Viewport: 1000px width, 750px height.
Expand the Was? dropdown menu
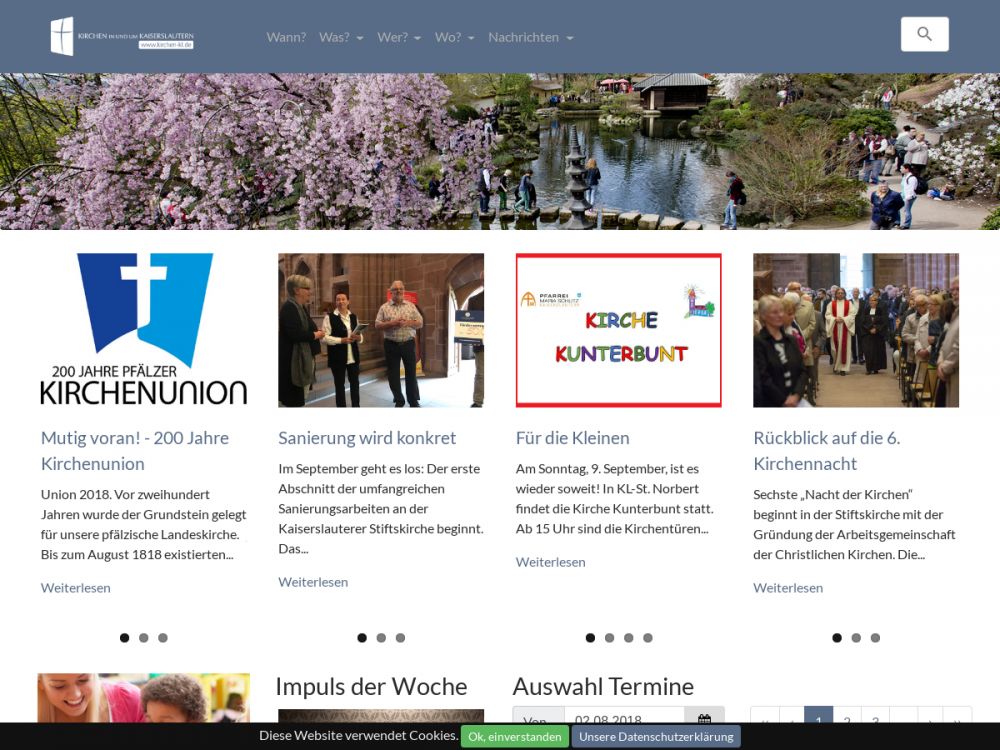click(341, 37)
